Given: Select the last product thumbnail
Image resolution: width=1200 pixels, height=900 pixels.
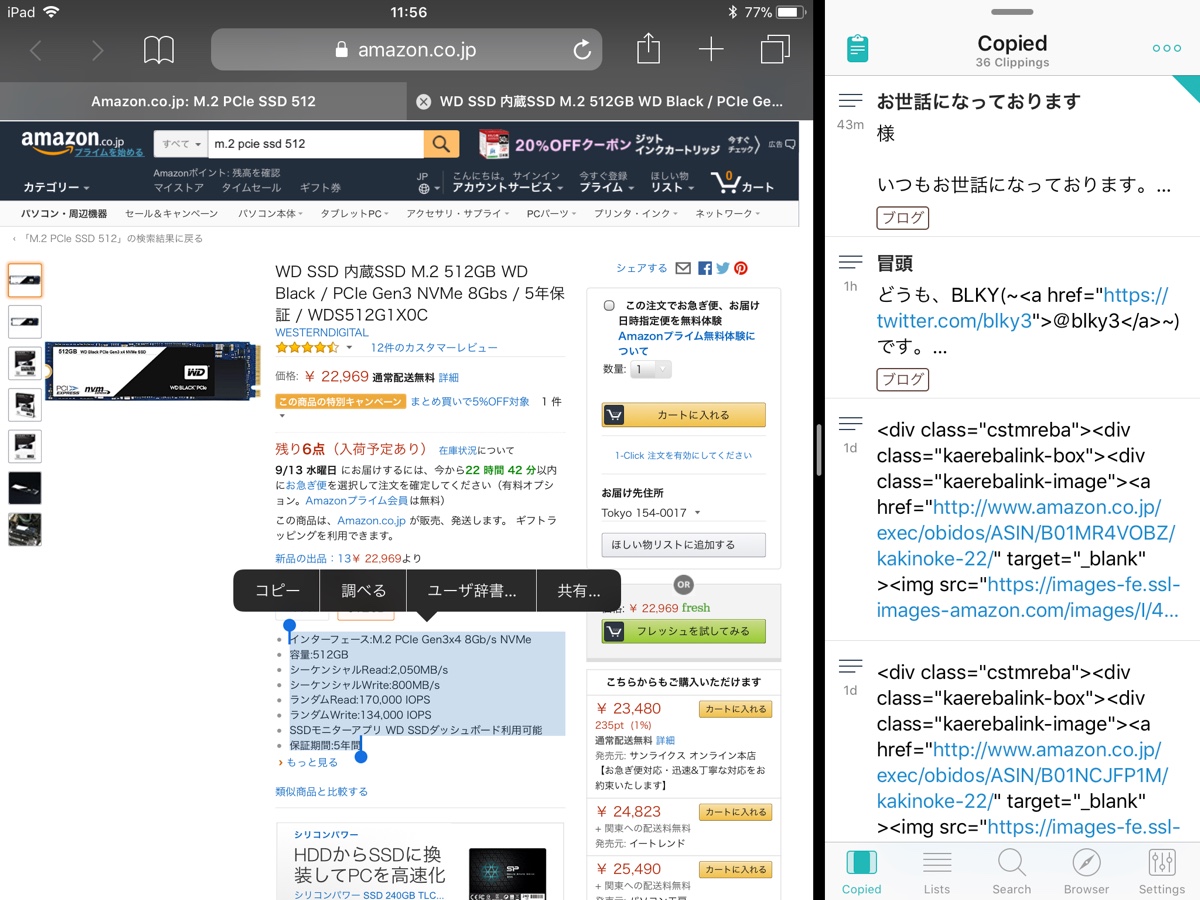Looking at the screenshot, I should point(25,529).
